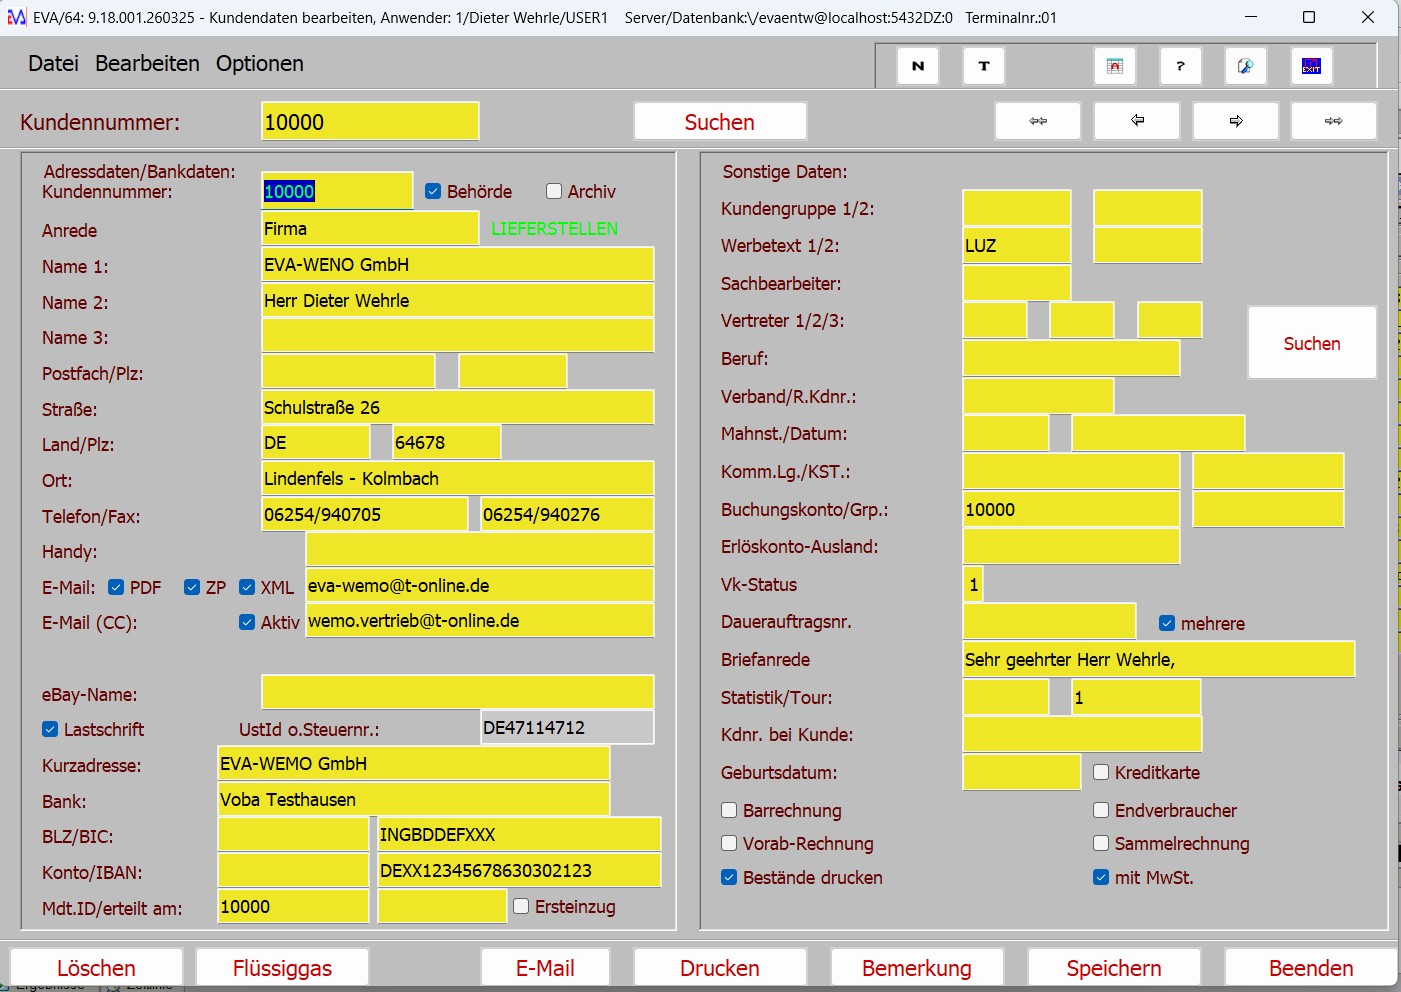Screen dimensions: 1401x992
Task: Click the Speichern button
Action: coord(1113,968)
